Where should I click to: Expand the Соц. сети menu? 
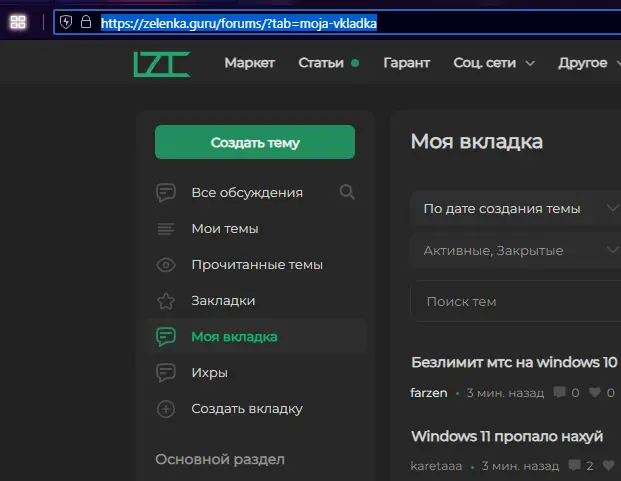point(494,63)
